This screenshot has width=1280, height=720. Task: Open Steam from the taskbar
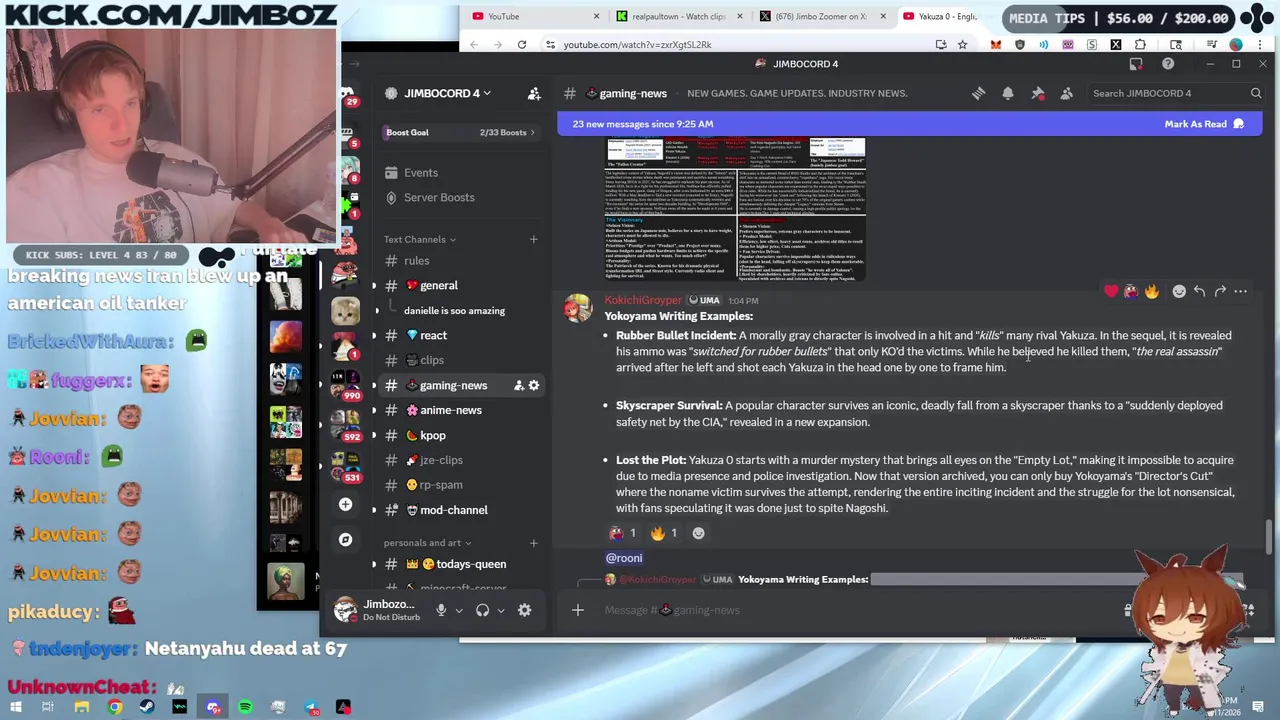(147, 707)
